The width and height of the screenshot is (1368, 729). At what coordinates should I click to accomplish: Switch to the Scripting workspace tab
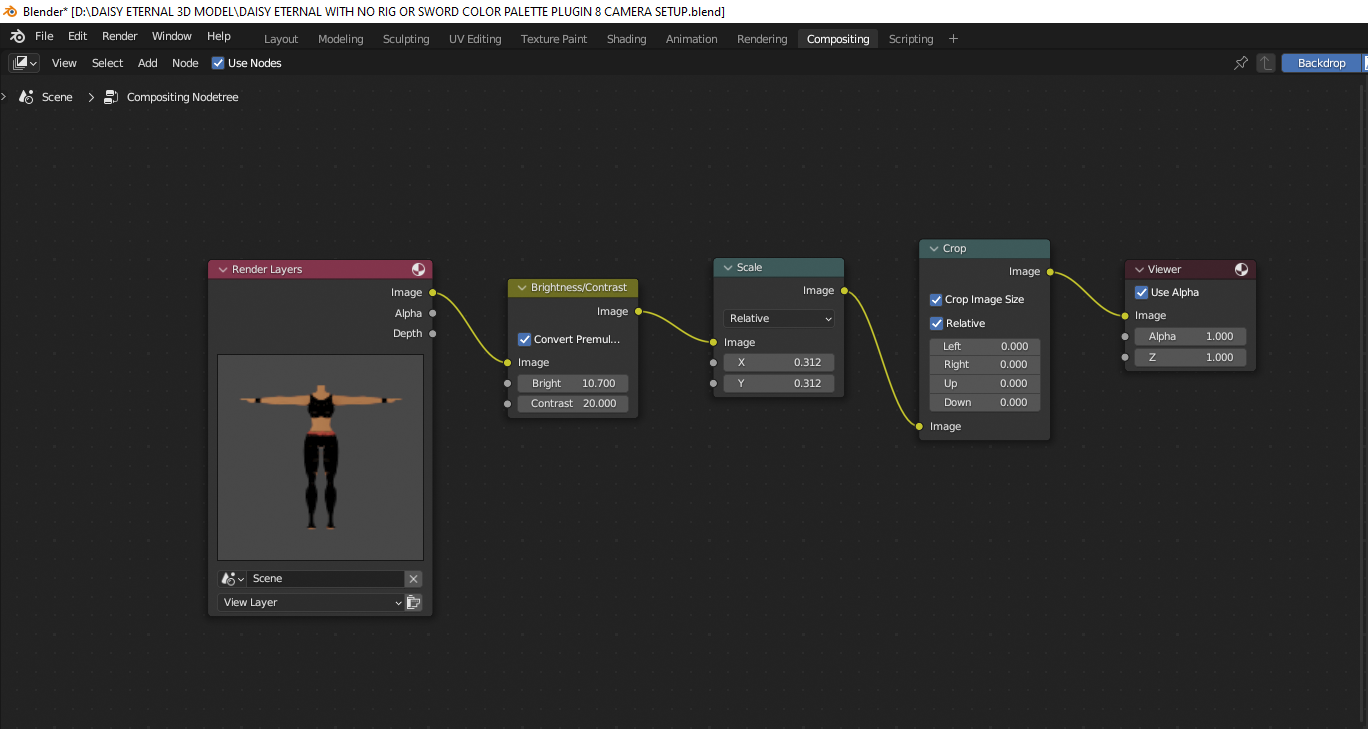911,39
